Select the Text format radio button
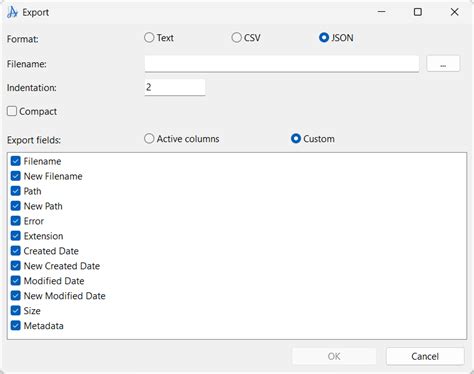Image resolution: width=474 pixels, height=374 pixels. pos(149,37)
